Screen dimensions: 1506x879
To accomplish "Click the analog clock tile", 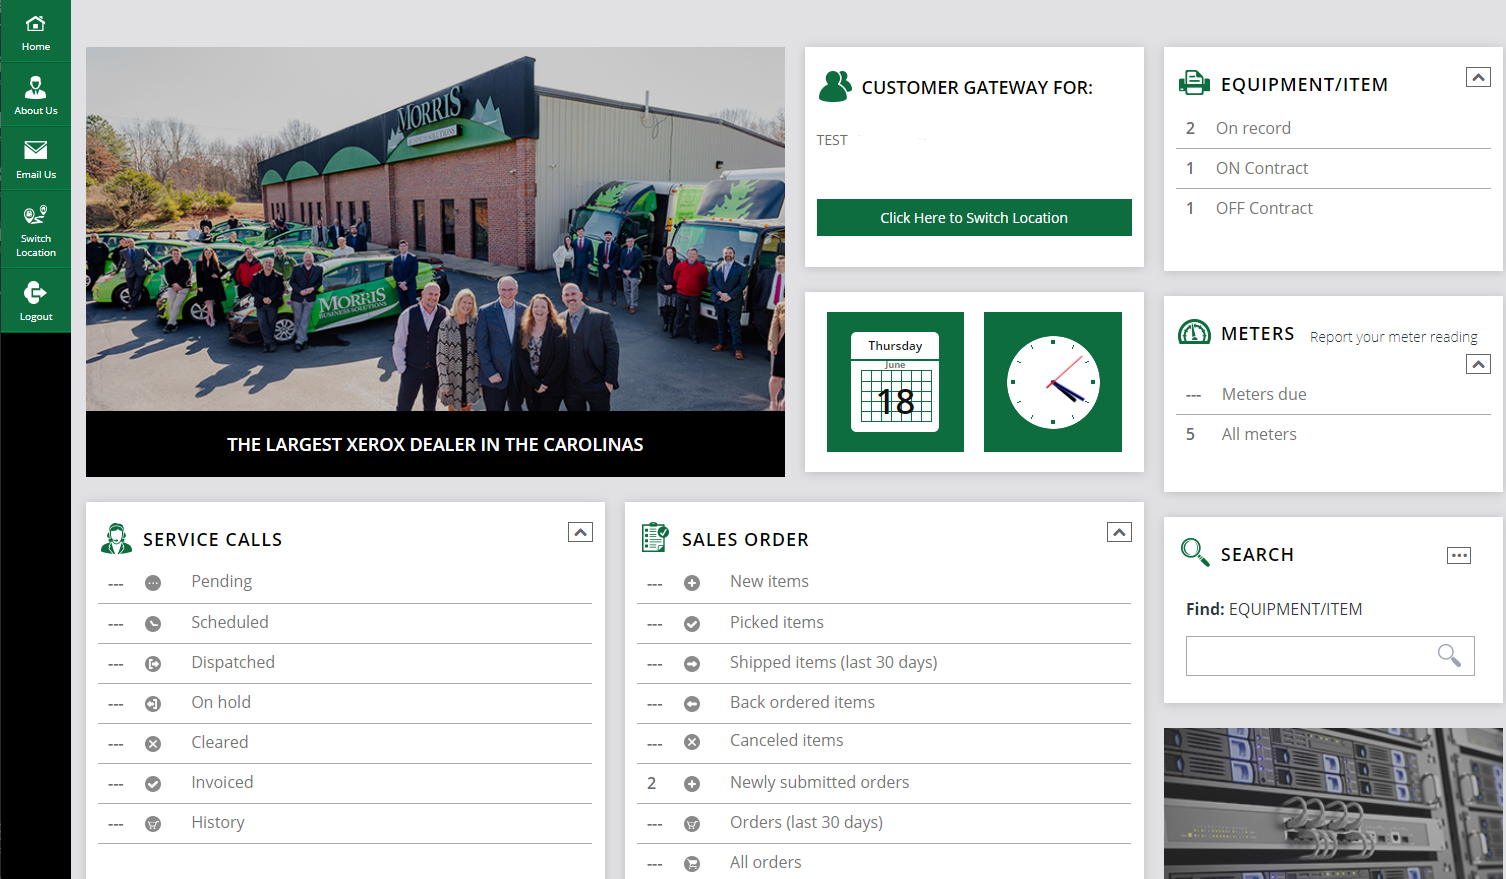I will (x=1053, y=382).
